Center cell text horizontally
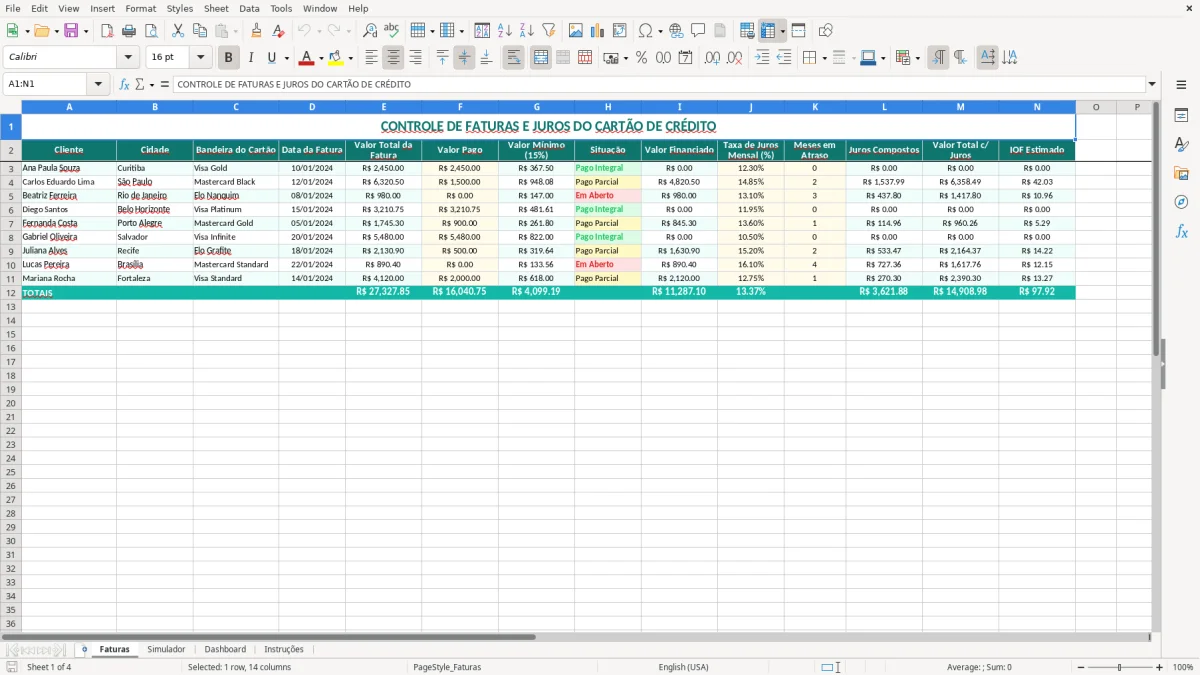The height and width of the screenshot is (675, 1200). [x=394, y=58]
